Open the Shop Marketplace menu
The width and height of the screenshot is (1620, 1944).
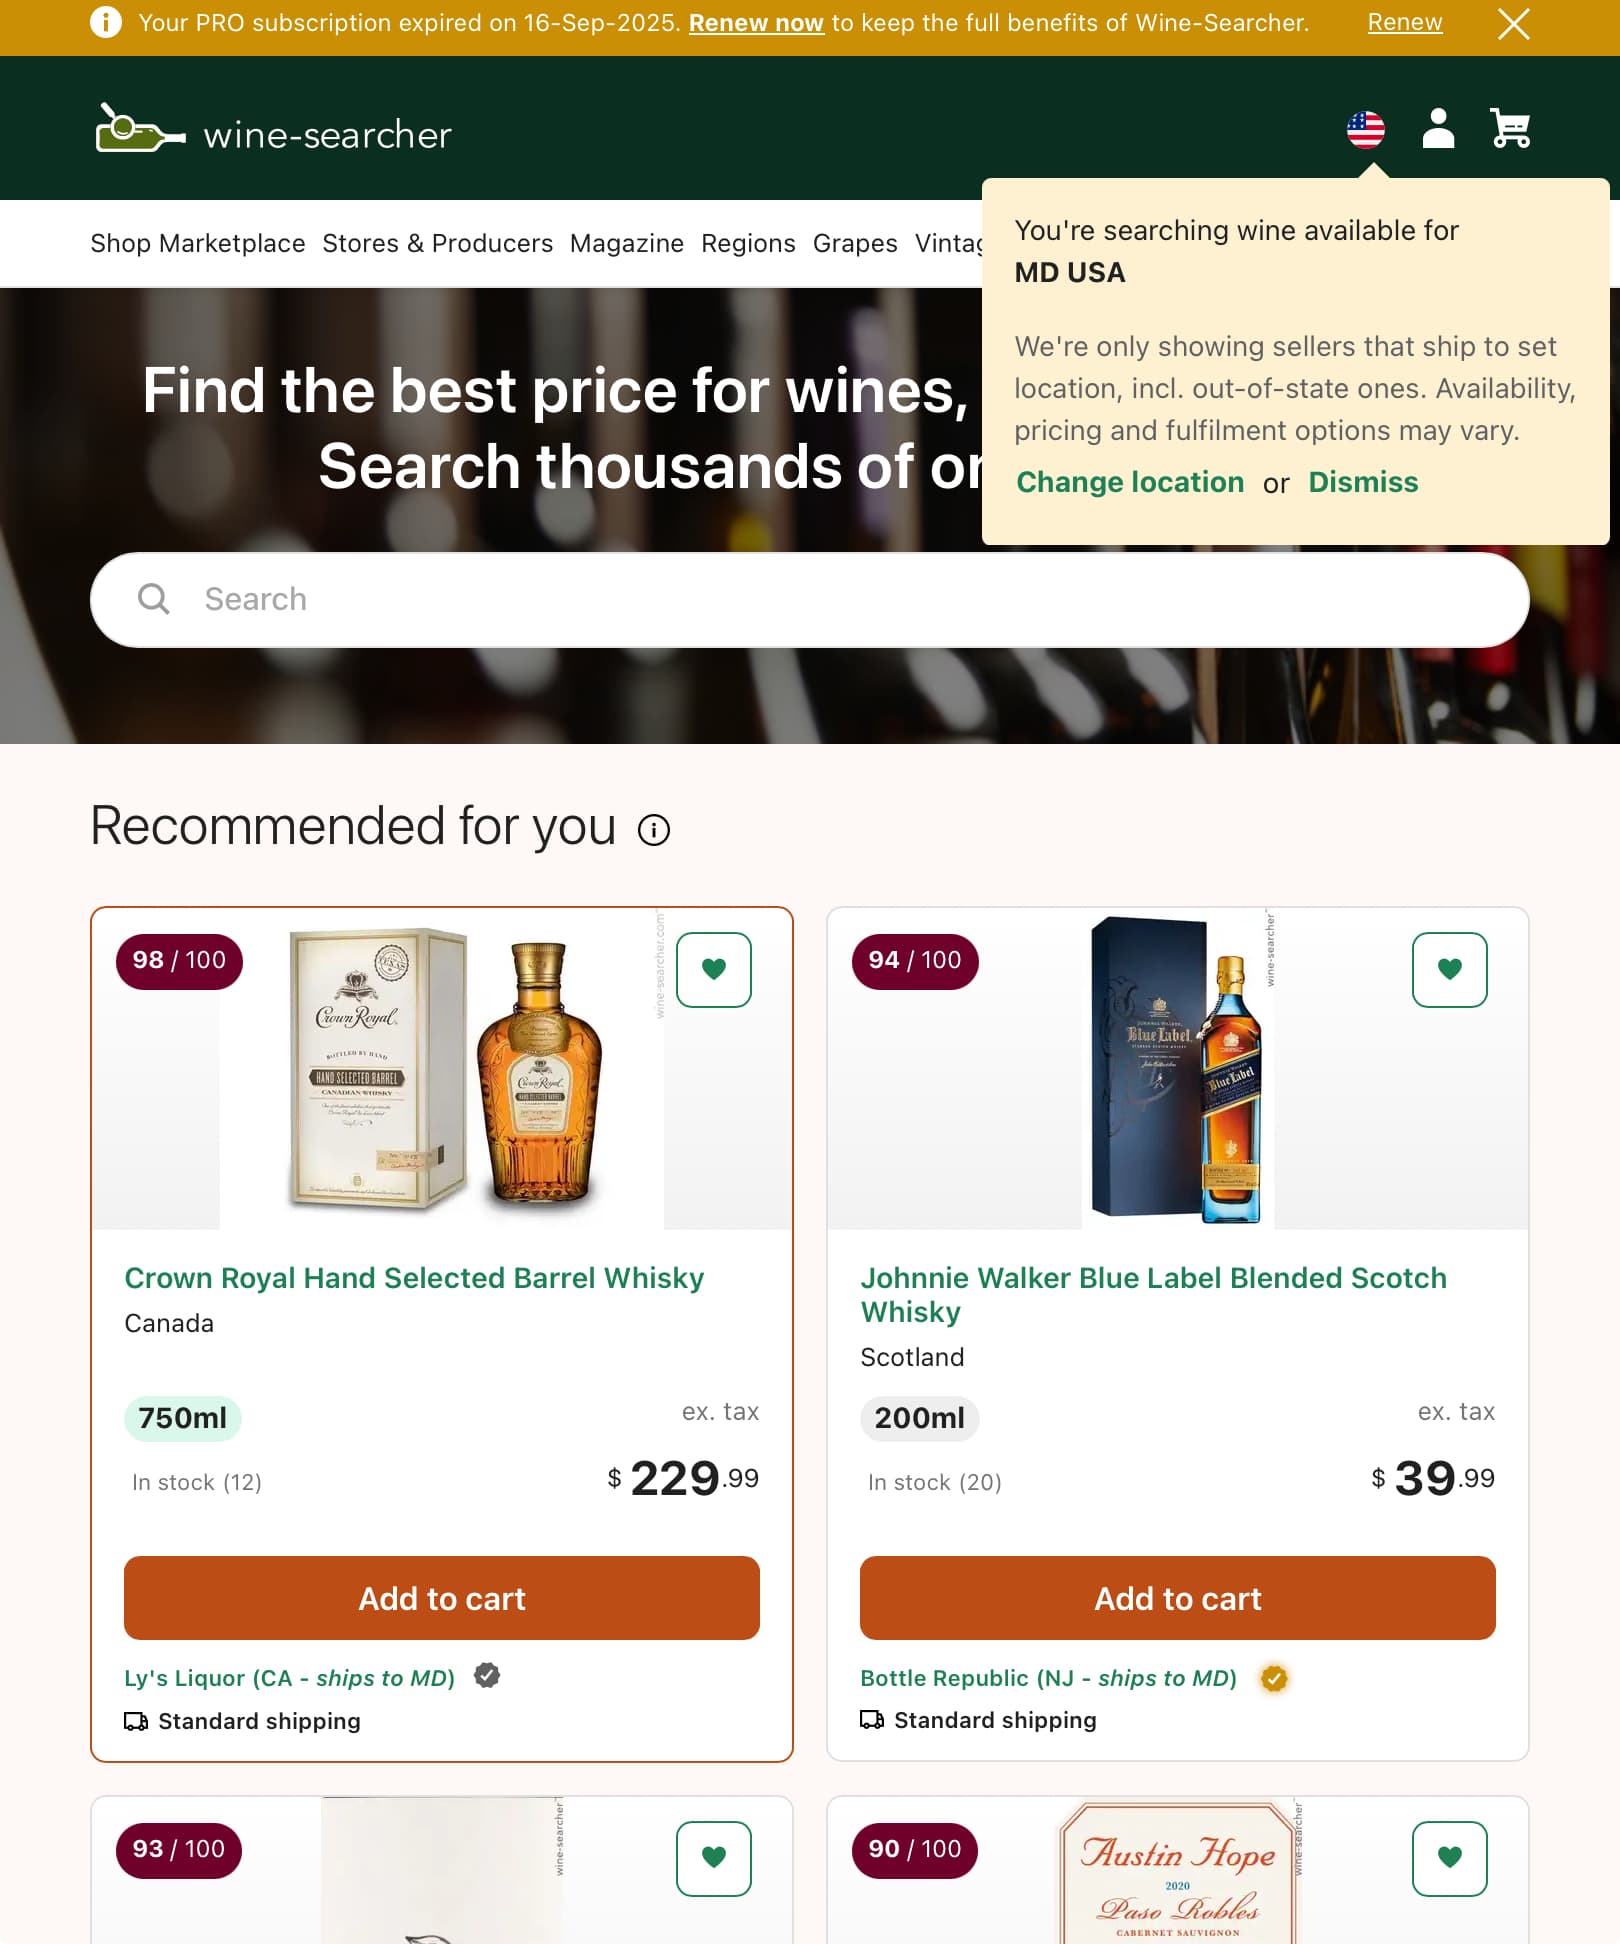click(198, 244)
